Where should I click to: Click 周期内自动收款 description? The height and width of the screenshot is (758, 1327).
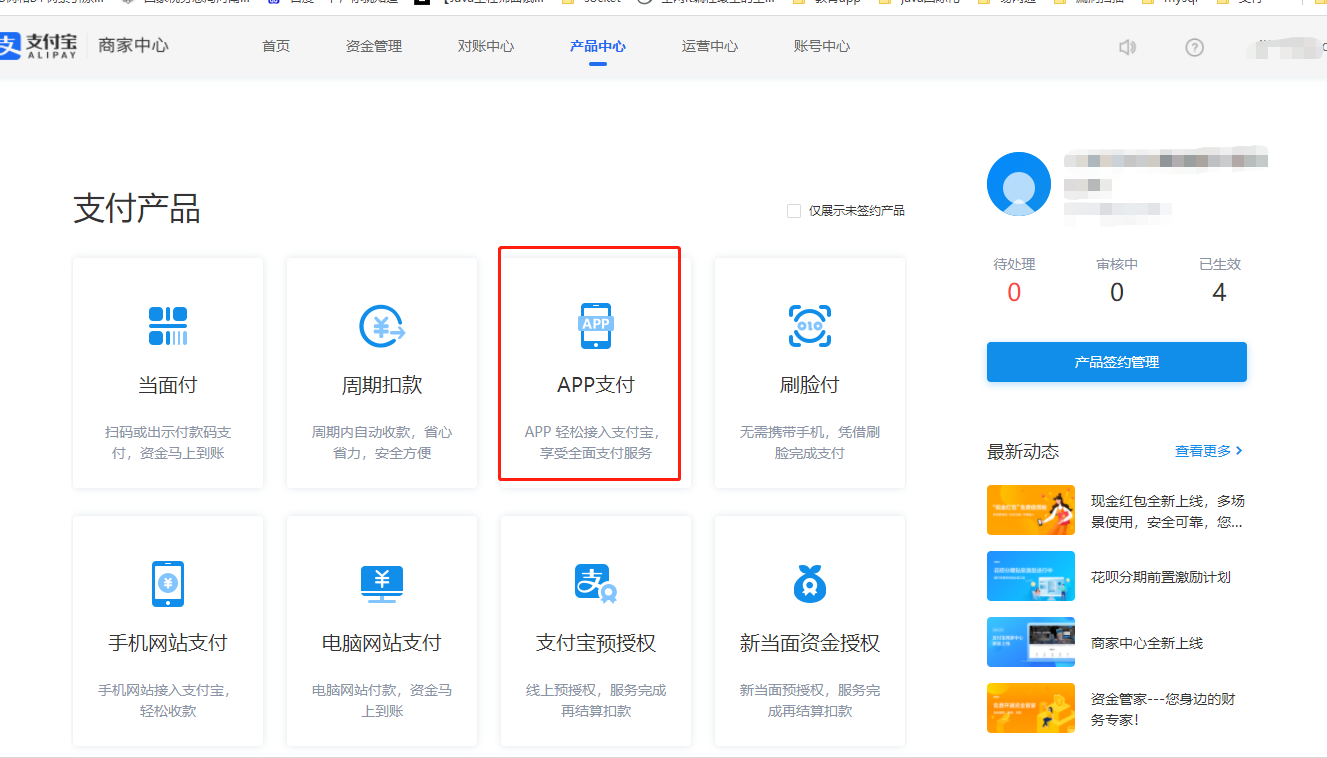382,443
